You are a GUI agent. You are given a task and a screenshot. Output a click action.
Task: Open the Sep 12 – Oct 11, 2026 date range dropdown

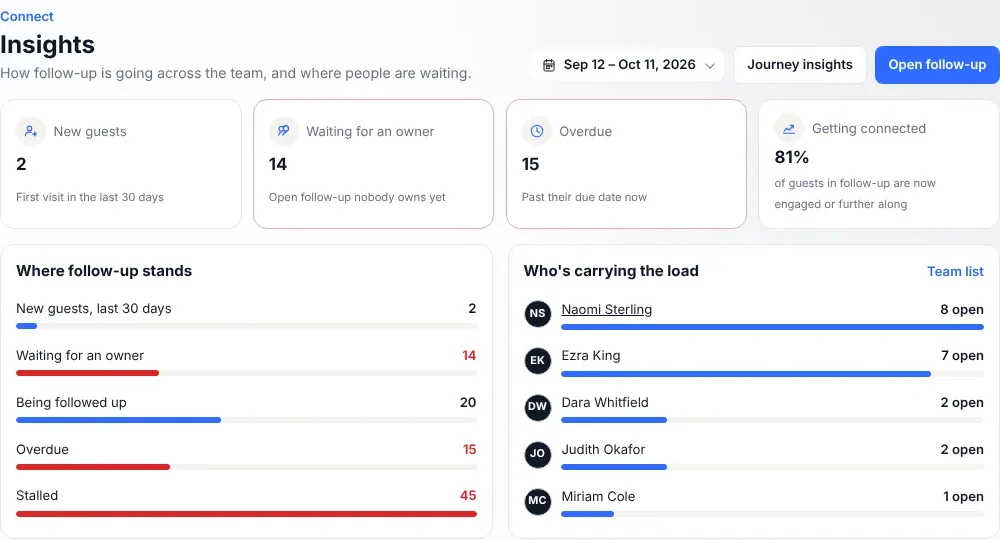coord(626,64)
